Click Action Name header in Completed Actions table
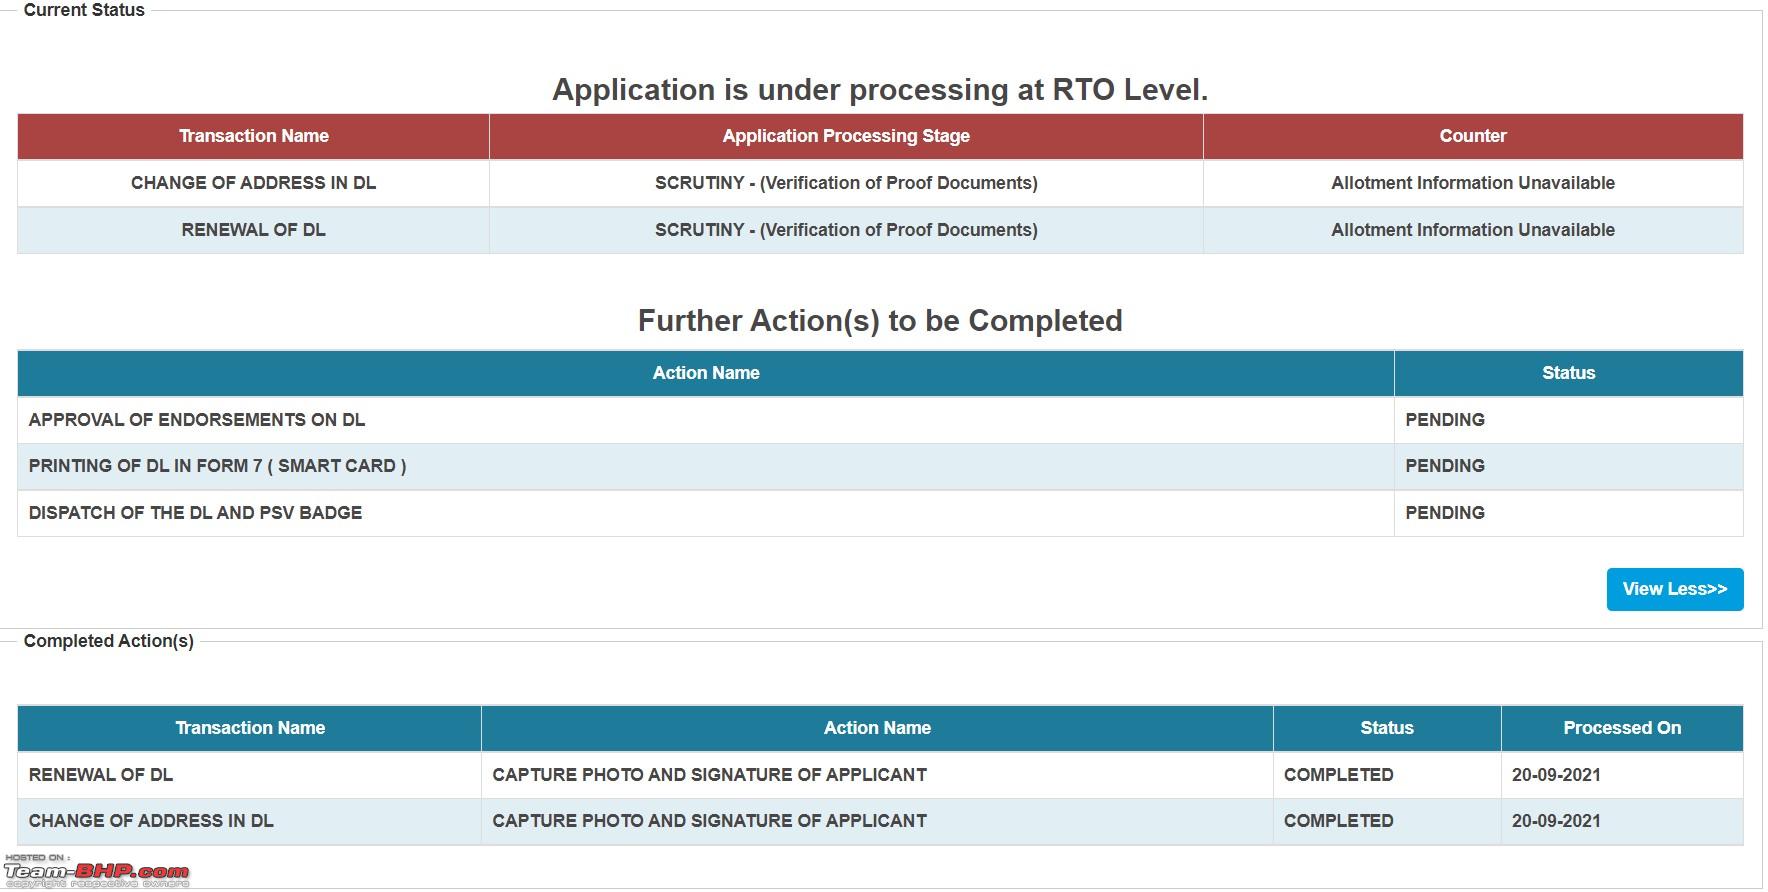The image size is (1768, 892). (x=877, y=728)
